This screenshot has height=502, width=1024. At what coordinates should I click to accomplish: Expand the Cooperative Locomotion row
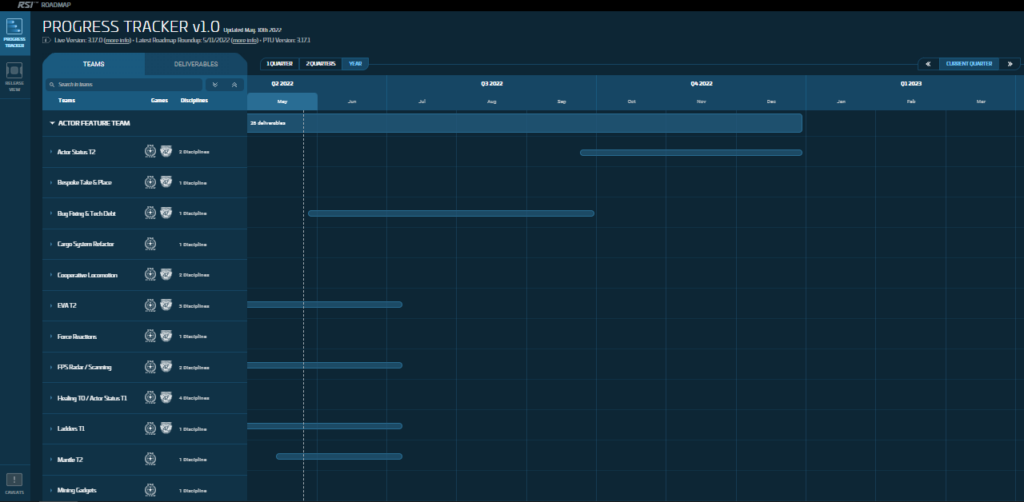[51, 275]
